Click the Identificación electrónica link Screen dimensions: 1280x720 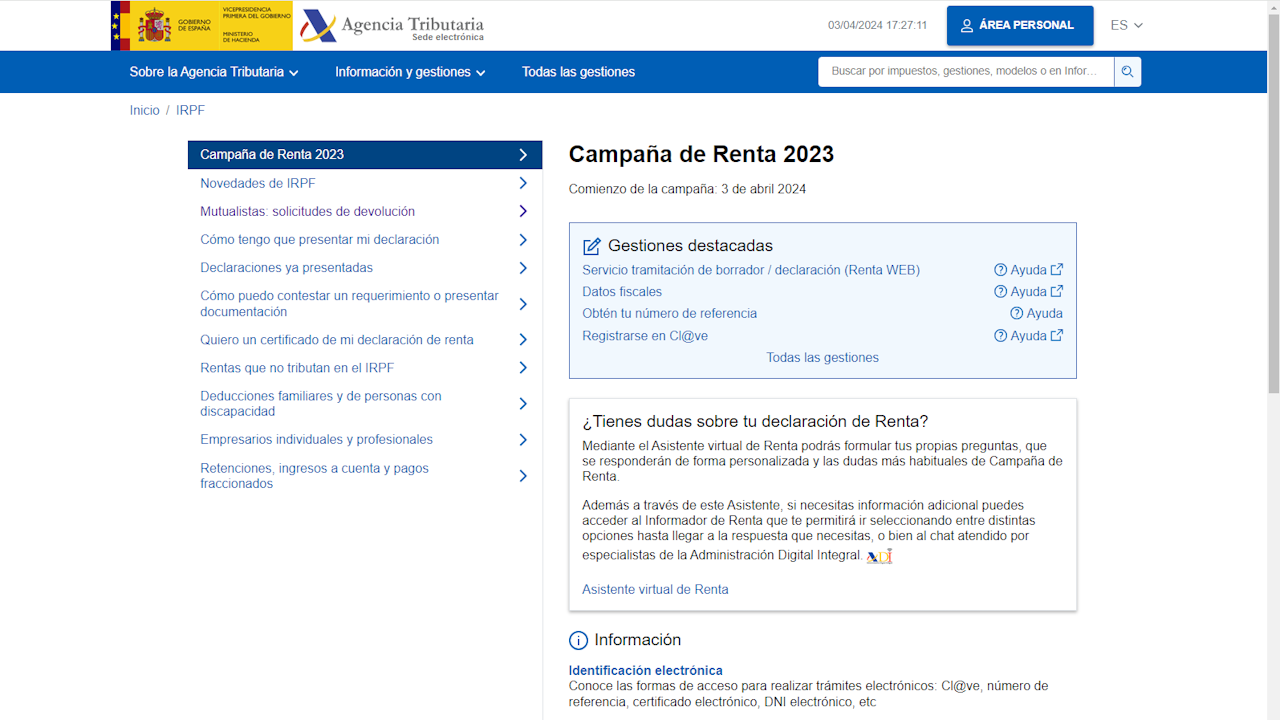click(x=645, y=670)
